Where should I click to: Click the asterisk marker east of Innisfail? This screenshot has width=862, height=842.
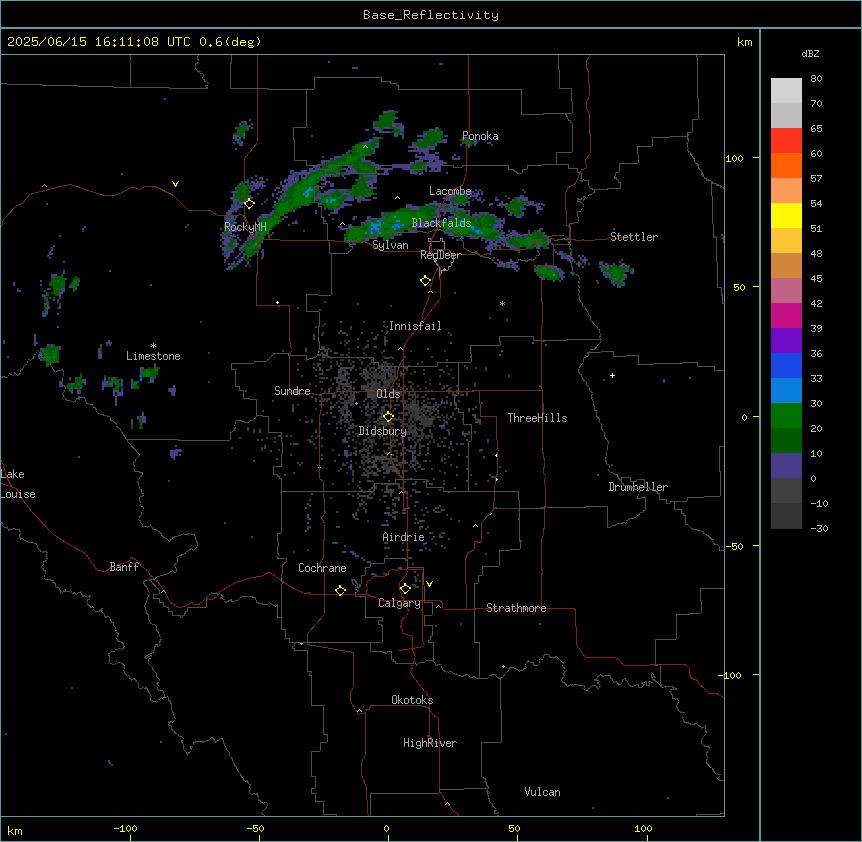click(x=502, y=303)
